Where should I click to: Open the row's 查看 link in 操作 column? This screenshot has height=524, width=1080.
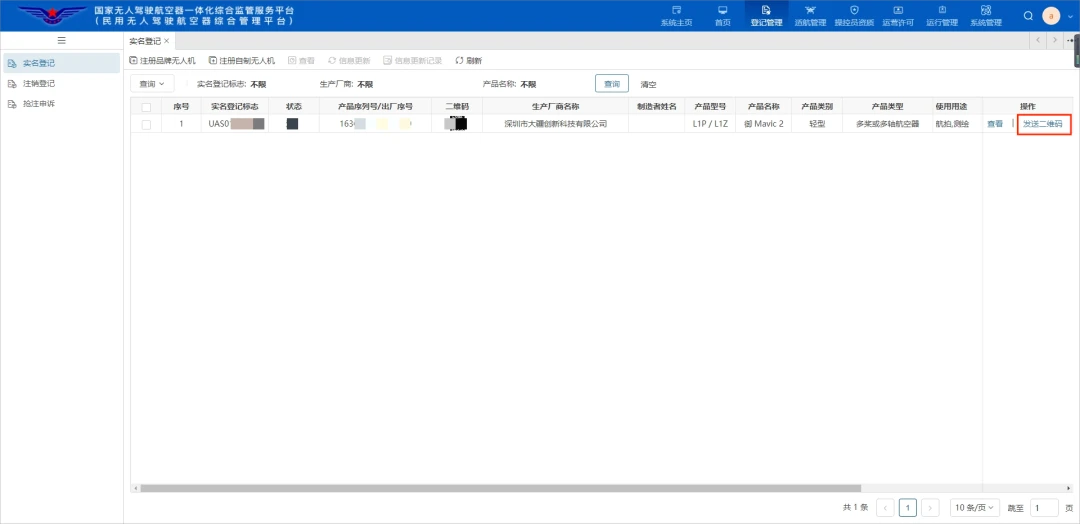pos(995,125)
